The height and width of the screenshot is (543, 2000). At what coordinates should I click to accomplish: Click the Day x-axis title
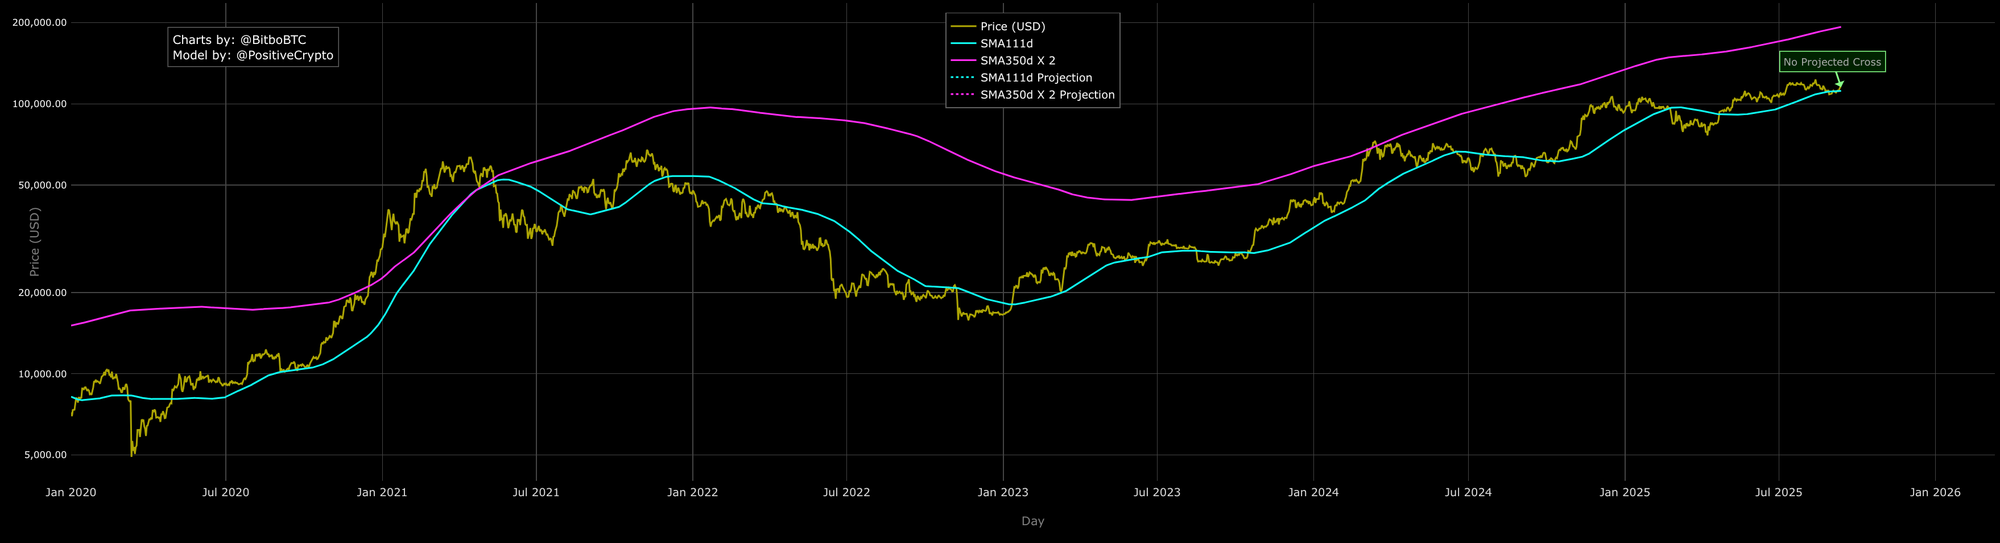(1033, 521)
